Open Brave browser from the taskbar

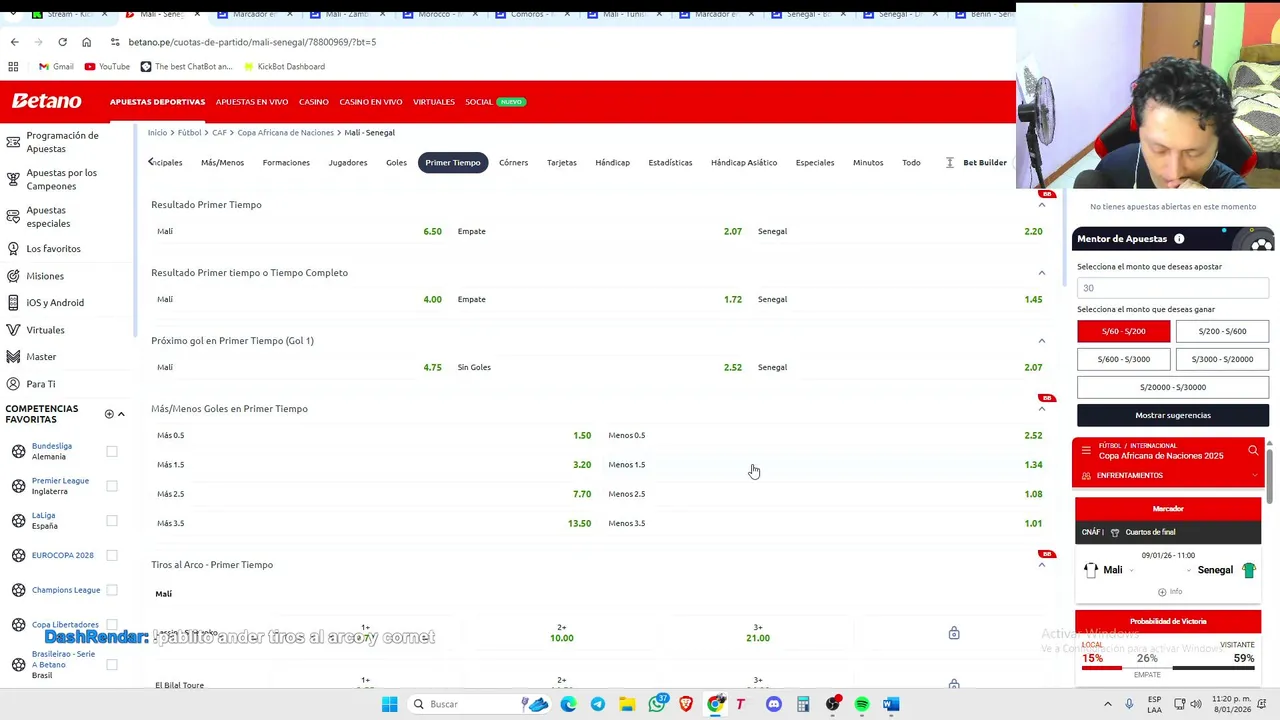point(686,704)
